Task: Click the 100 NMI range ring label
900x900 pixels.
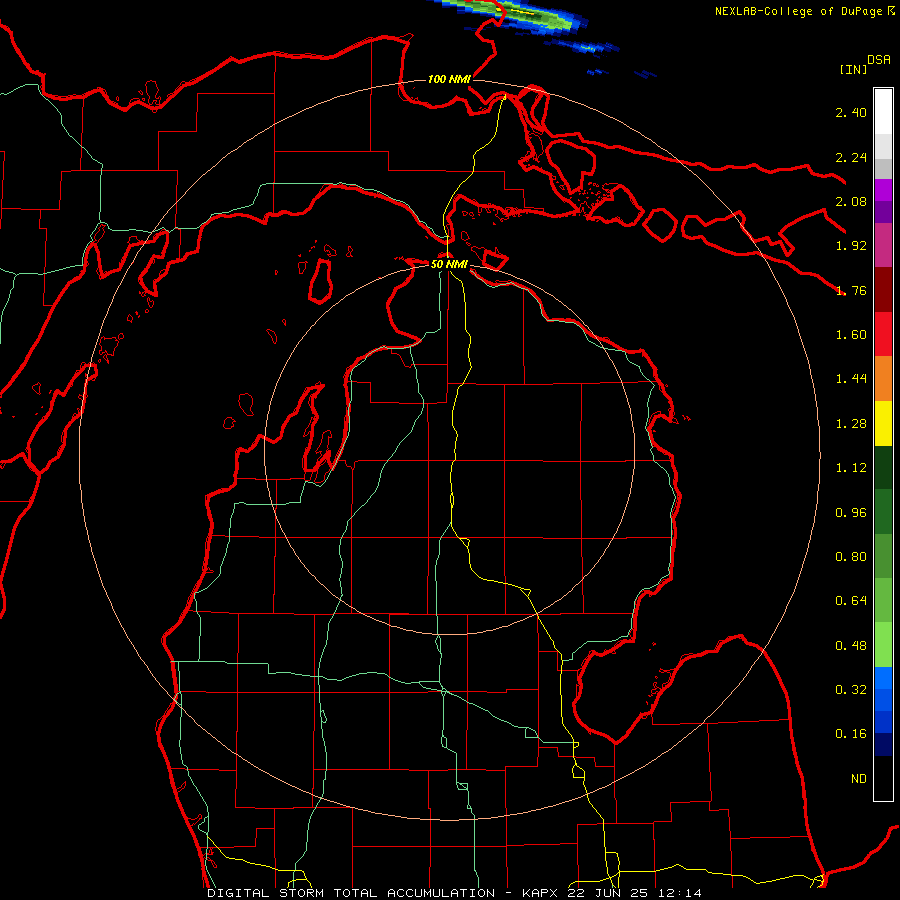Action: point(449,79)
